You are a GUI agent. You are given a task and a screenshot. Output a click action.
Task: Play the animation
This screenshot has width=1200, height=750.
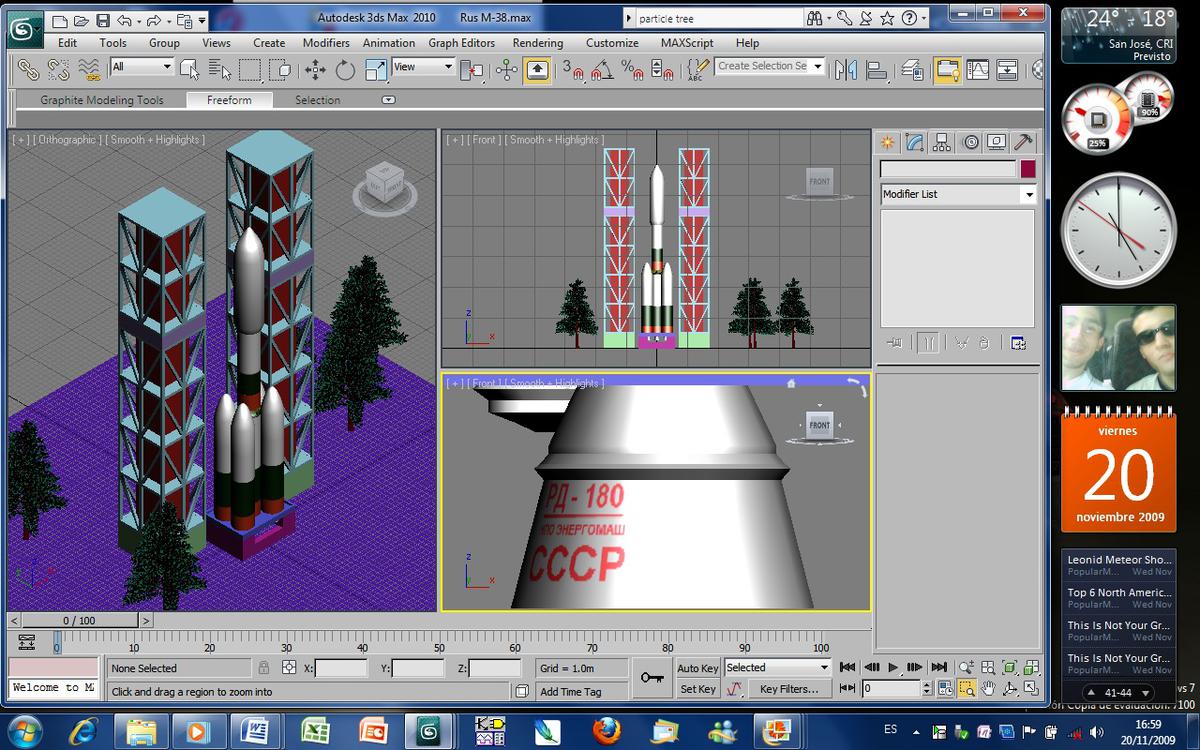point(893,667)
